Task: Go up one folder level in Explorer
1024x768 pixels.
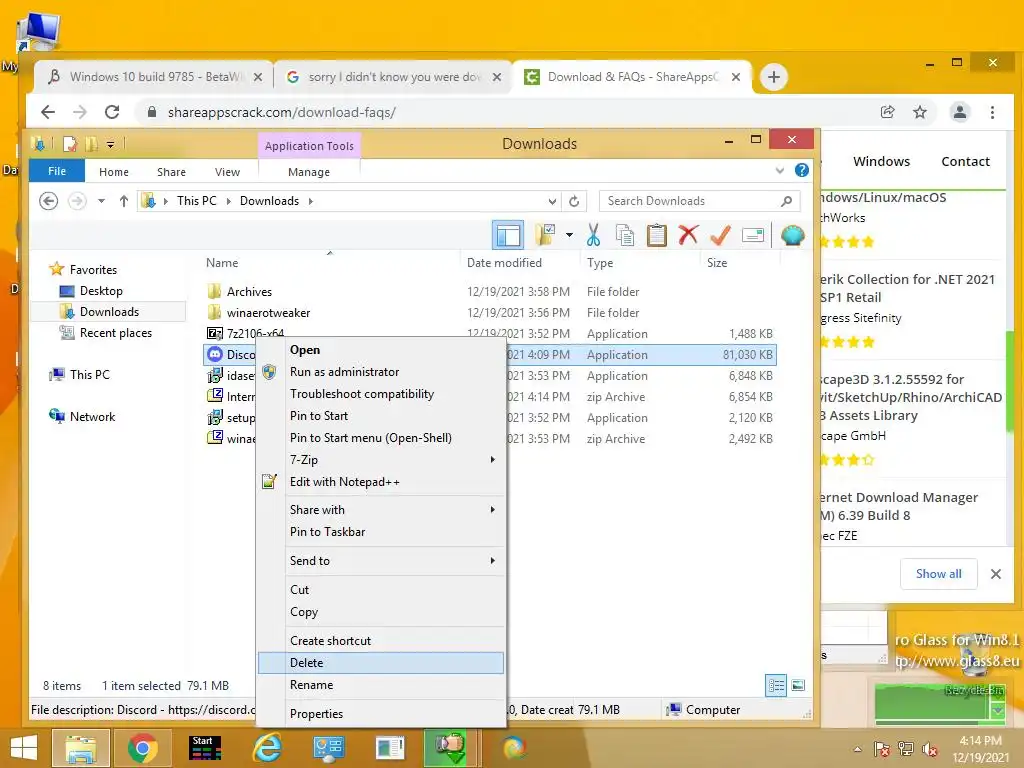Action: 123,201
